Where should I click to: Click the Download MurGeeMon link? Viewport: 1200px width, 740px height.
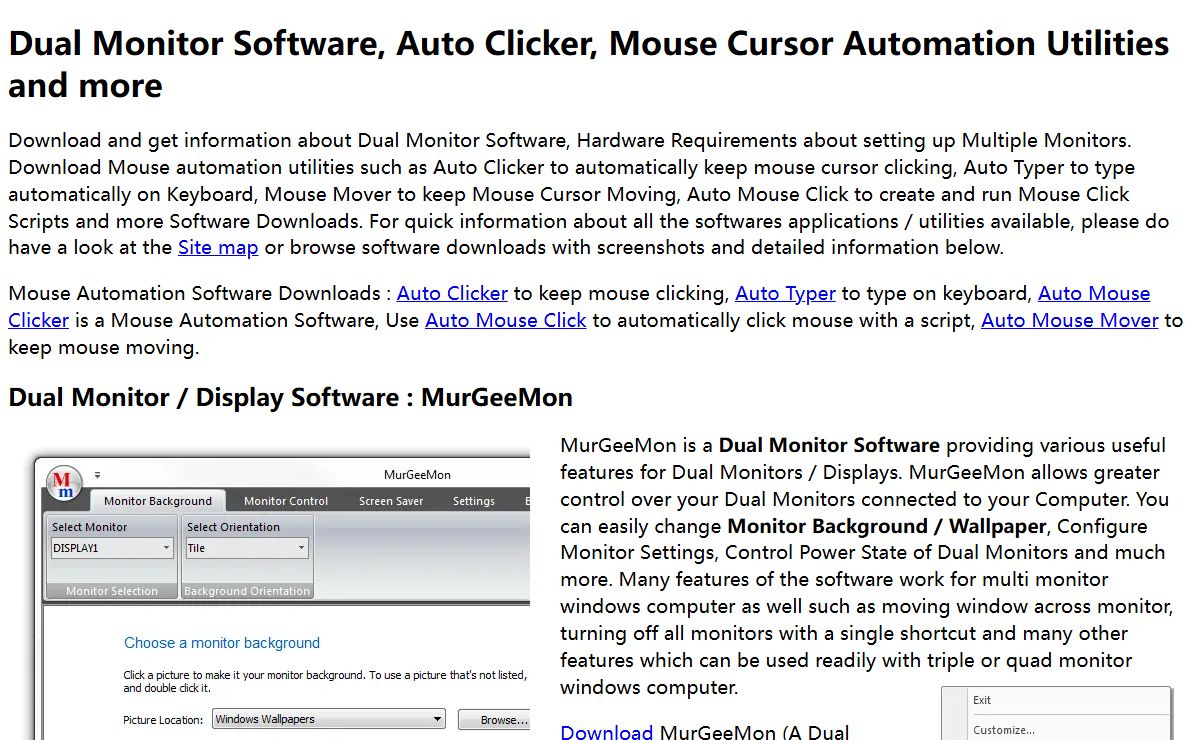(x=606, y=732)
